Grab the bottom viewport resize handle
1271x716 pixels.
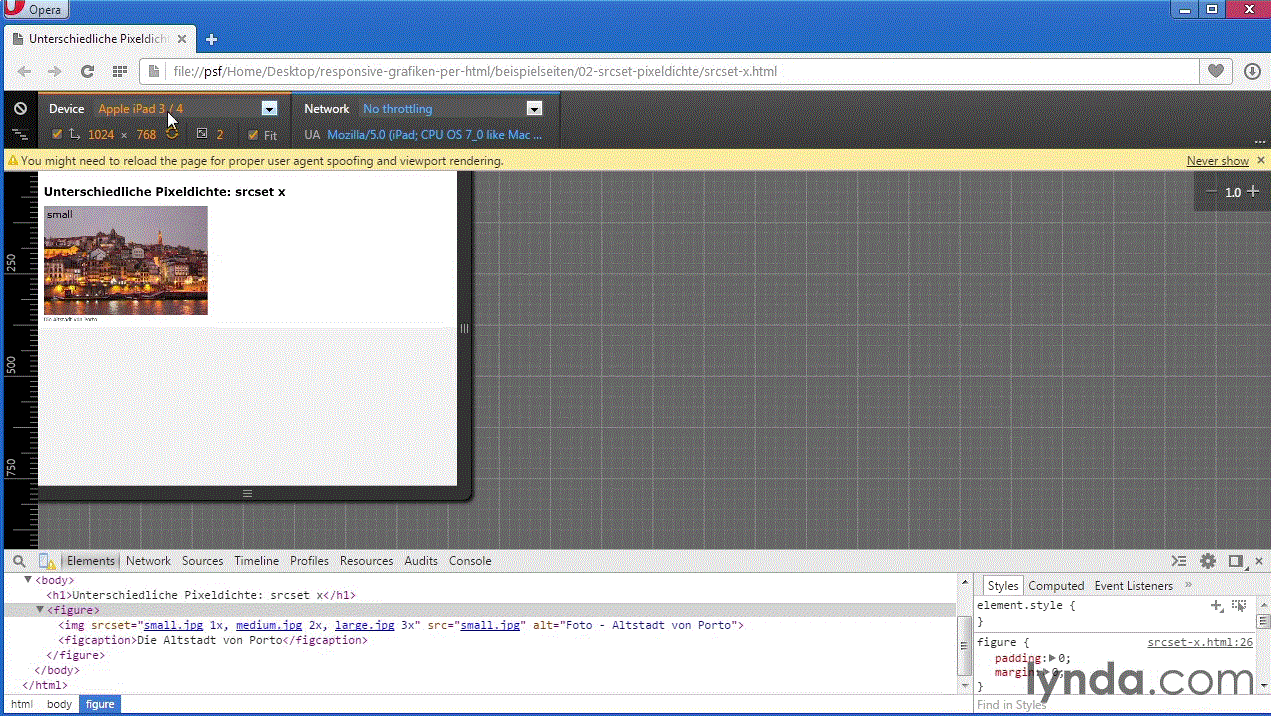pos(247,493)
